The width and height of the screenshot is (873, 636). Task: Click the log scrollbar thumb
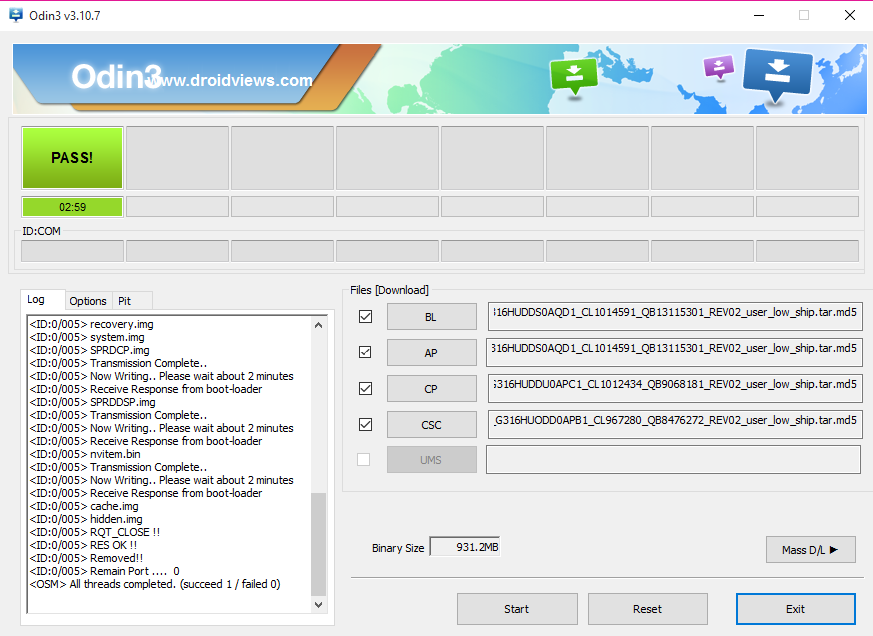tap(318, 544)
